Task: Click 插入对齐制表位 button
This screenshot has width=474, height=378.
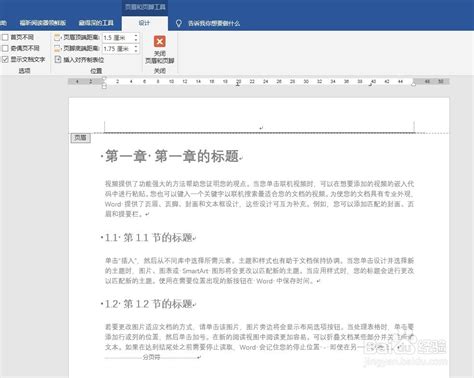Action: [79, 60]
